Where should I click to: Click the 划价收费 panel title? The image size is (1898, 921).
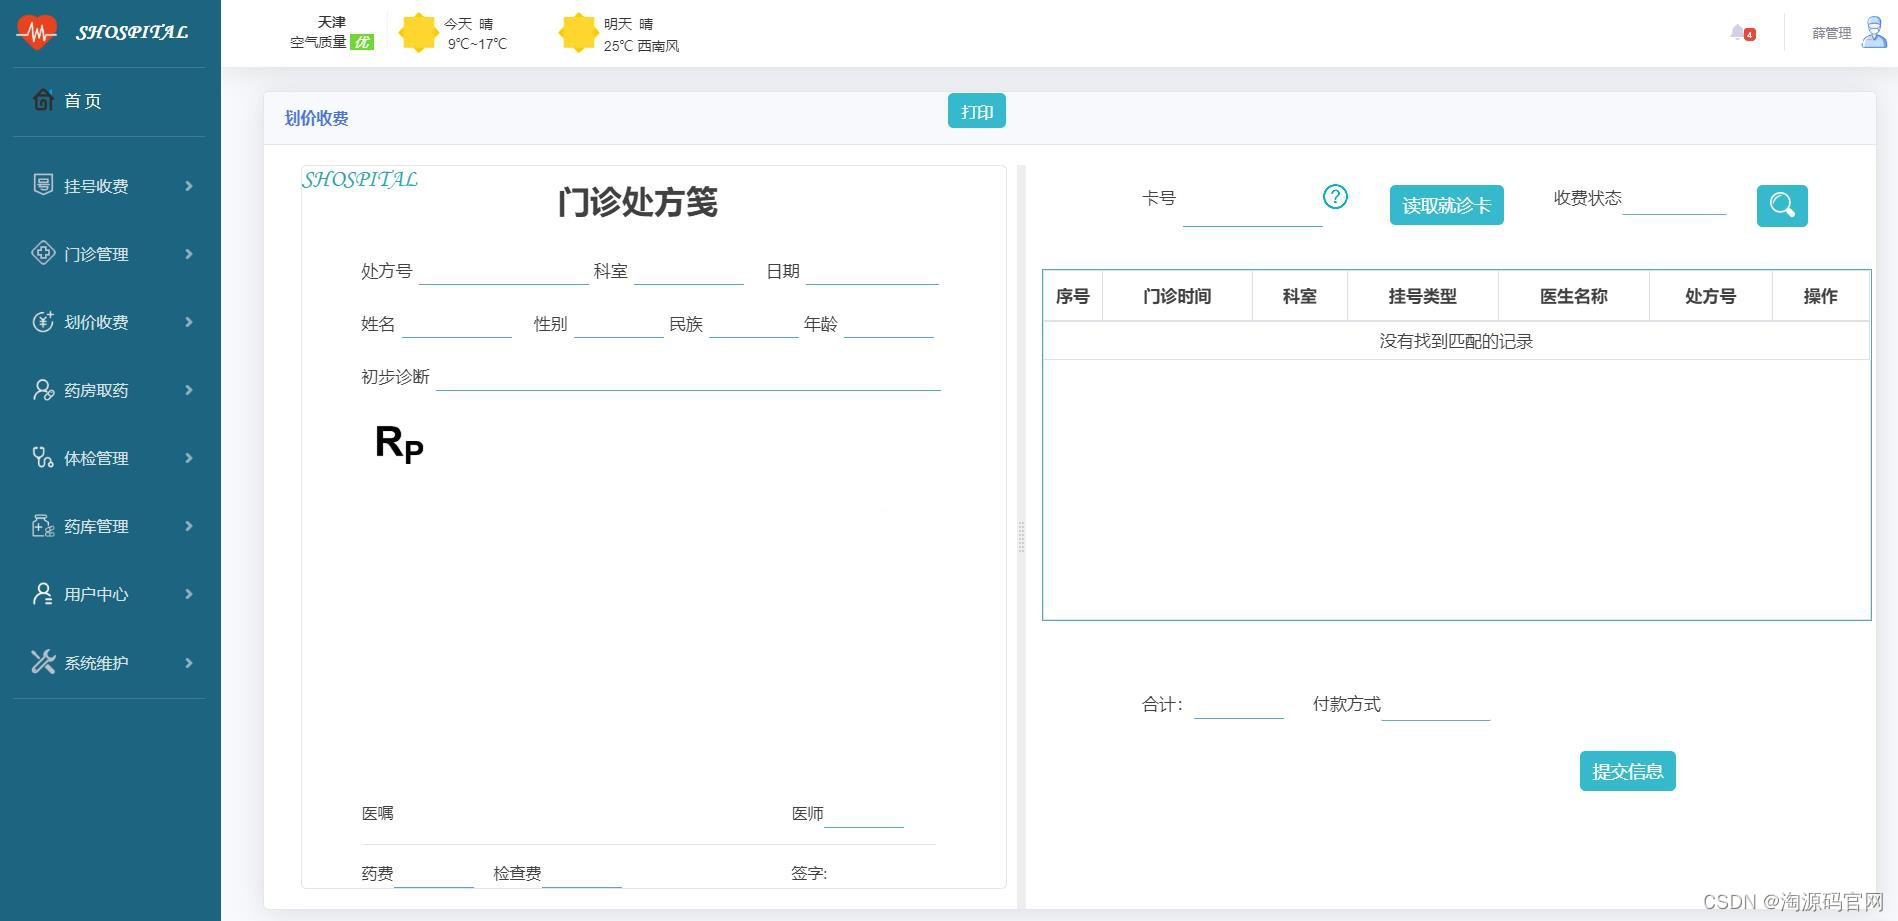pyautogui.click(x=316, y=118)
